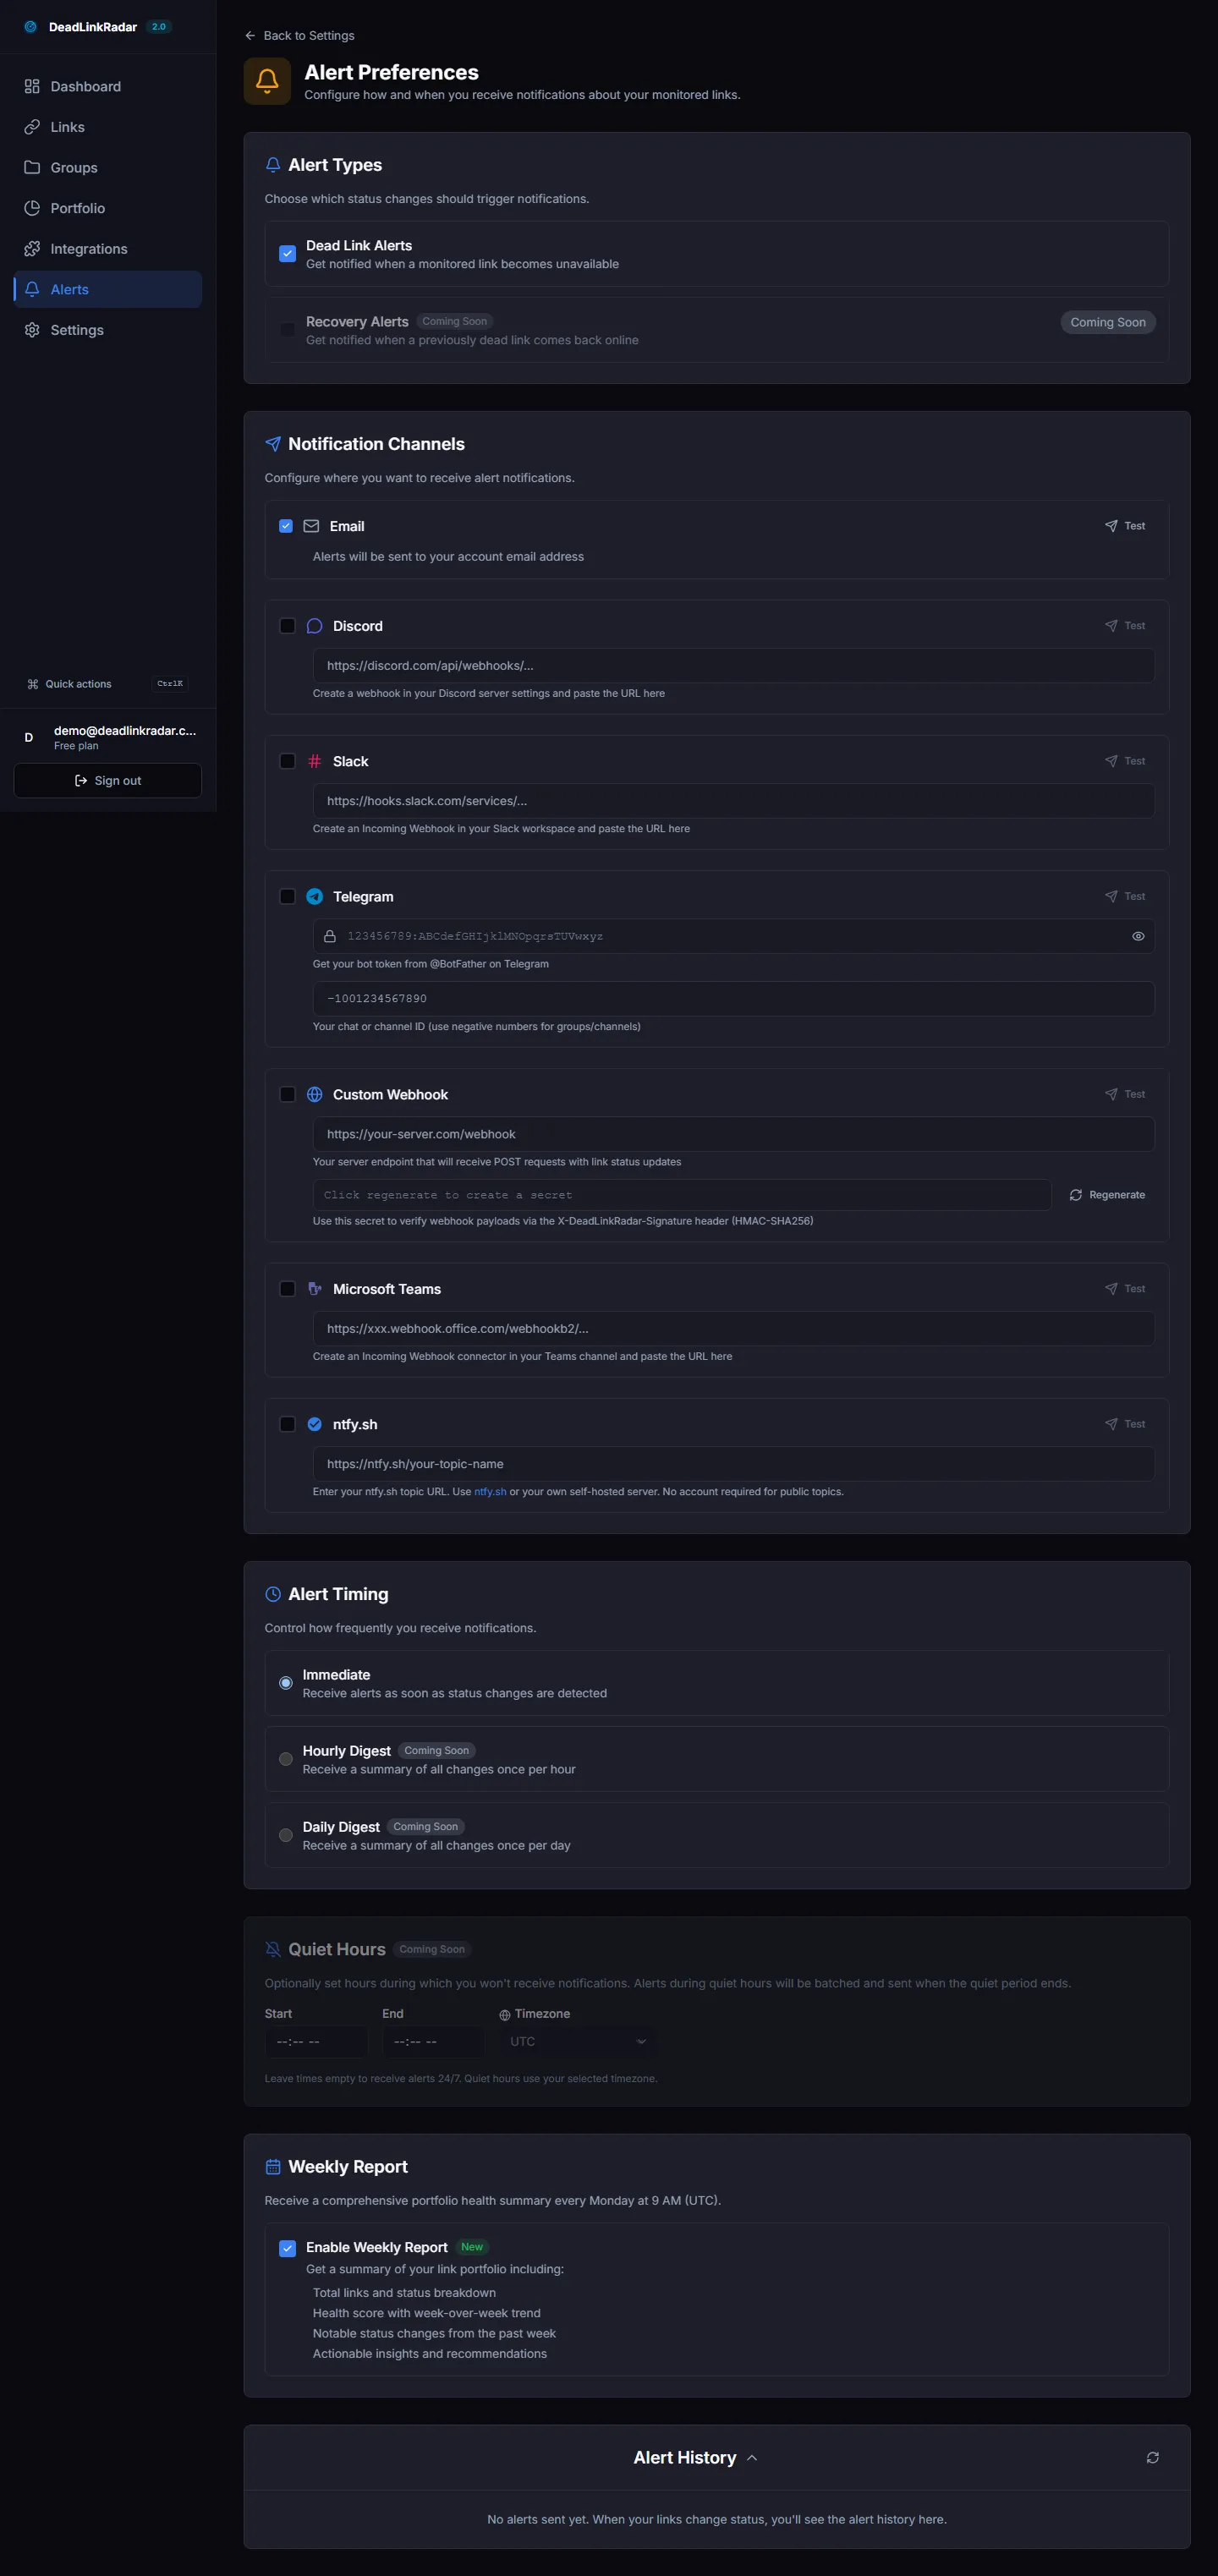Open the Integrations sidebar item
The image size is (1218, 2576).
88,249
